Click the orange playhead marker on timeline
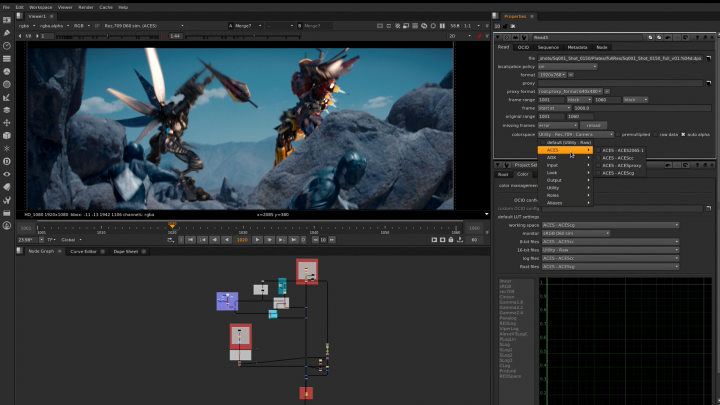This screenshot has width=720, height=405. coord(172,227)
